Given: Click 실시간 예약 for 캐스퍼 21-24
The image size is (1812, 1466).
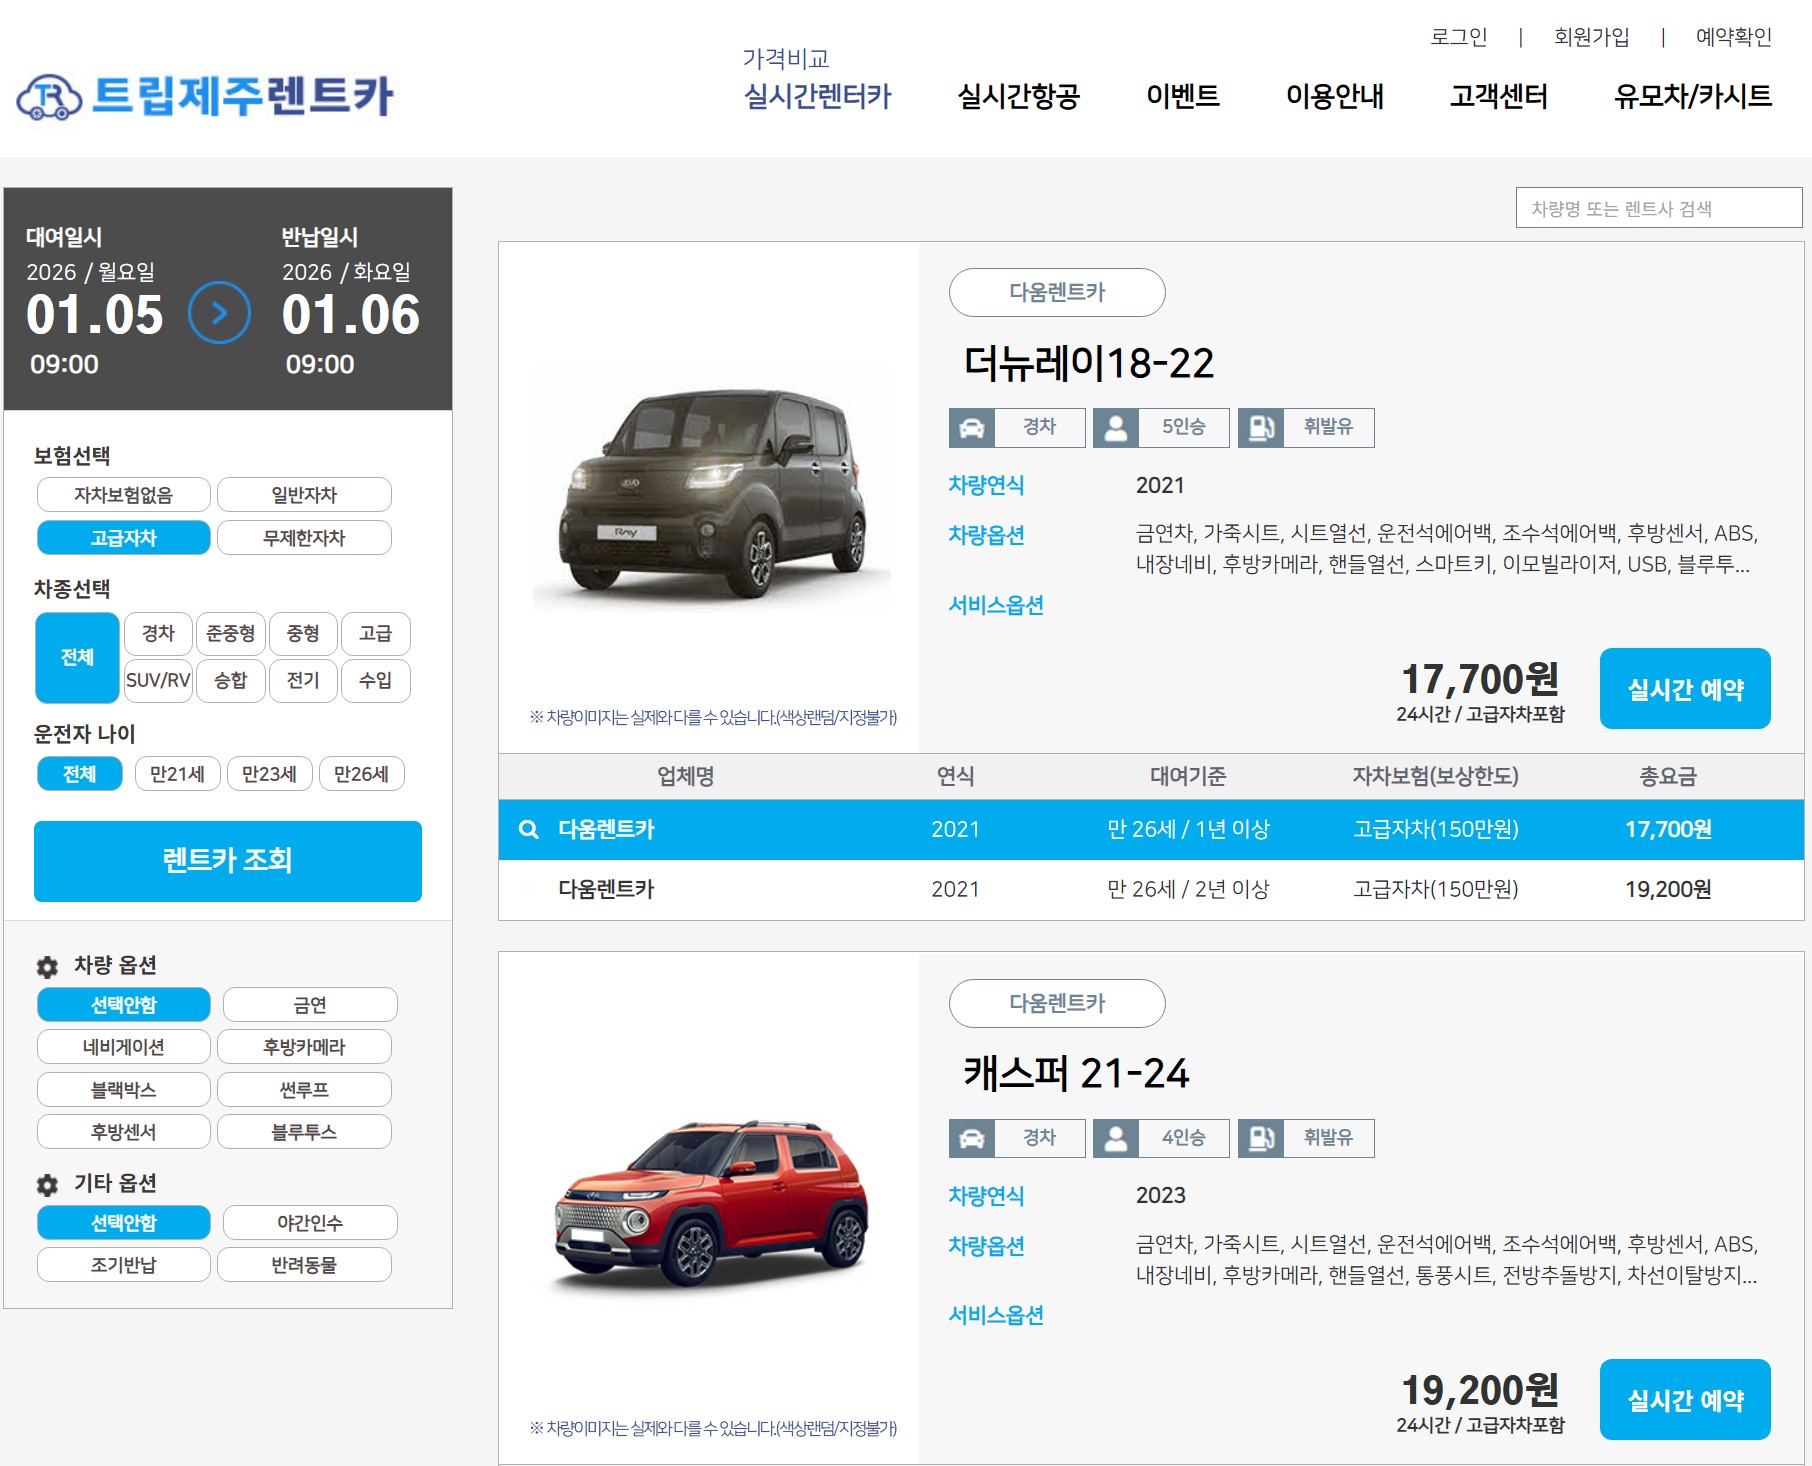Looking at the screenshot, I should tap(1685, 1400).
